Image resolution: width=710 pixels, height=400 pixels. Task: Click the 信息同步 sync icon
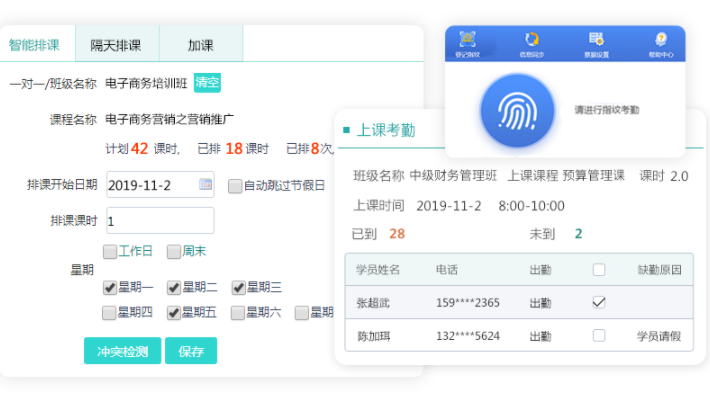click(532, 41)
